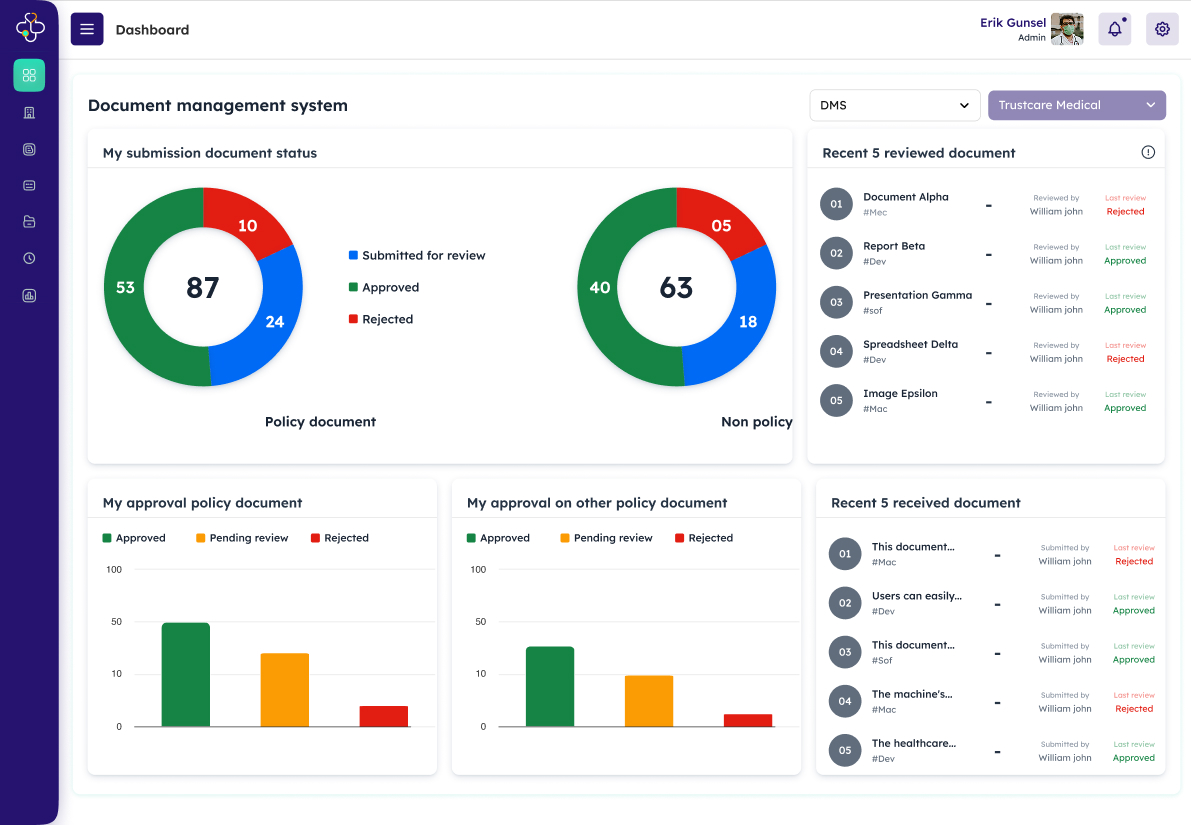Open Erik Gunsel profile avatar
The height and width of the screenshot is (825, 1191).
point(1067,29)
